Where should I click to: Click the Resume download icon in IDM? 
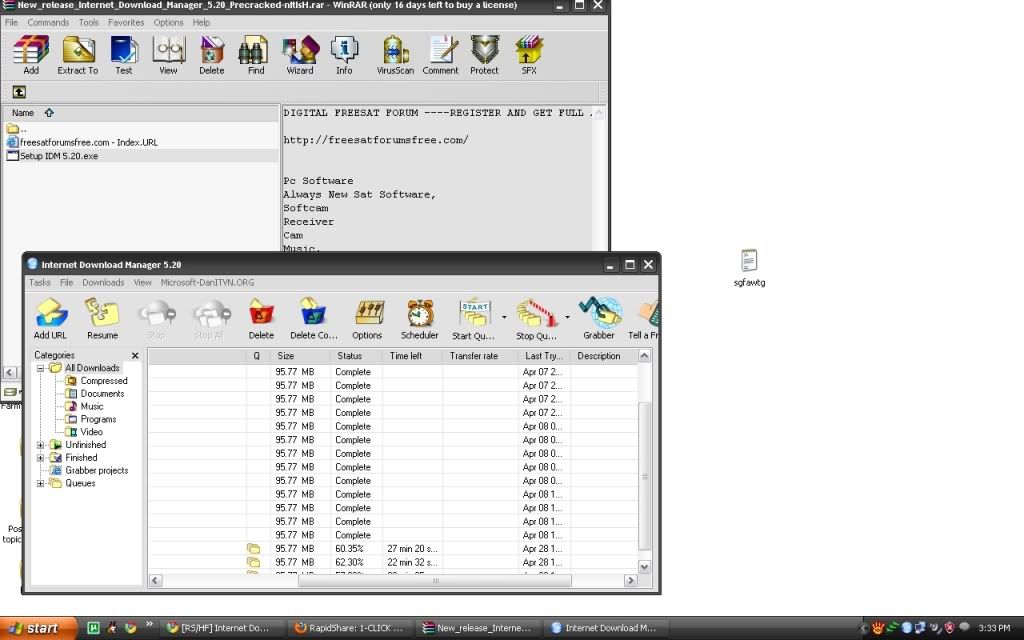(103, 319)
